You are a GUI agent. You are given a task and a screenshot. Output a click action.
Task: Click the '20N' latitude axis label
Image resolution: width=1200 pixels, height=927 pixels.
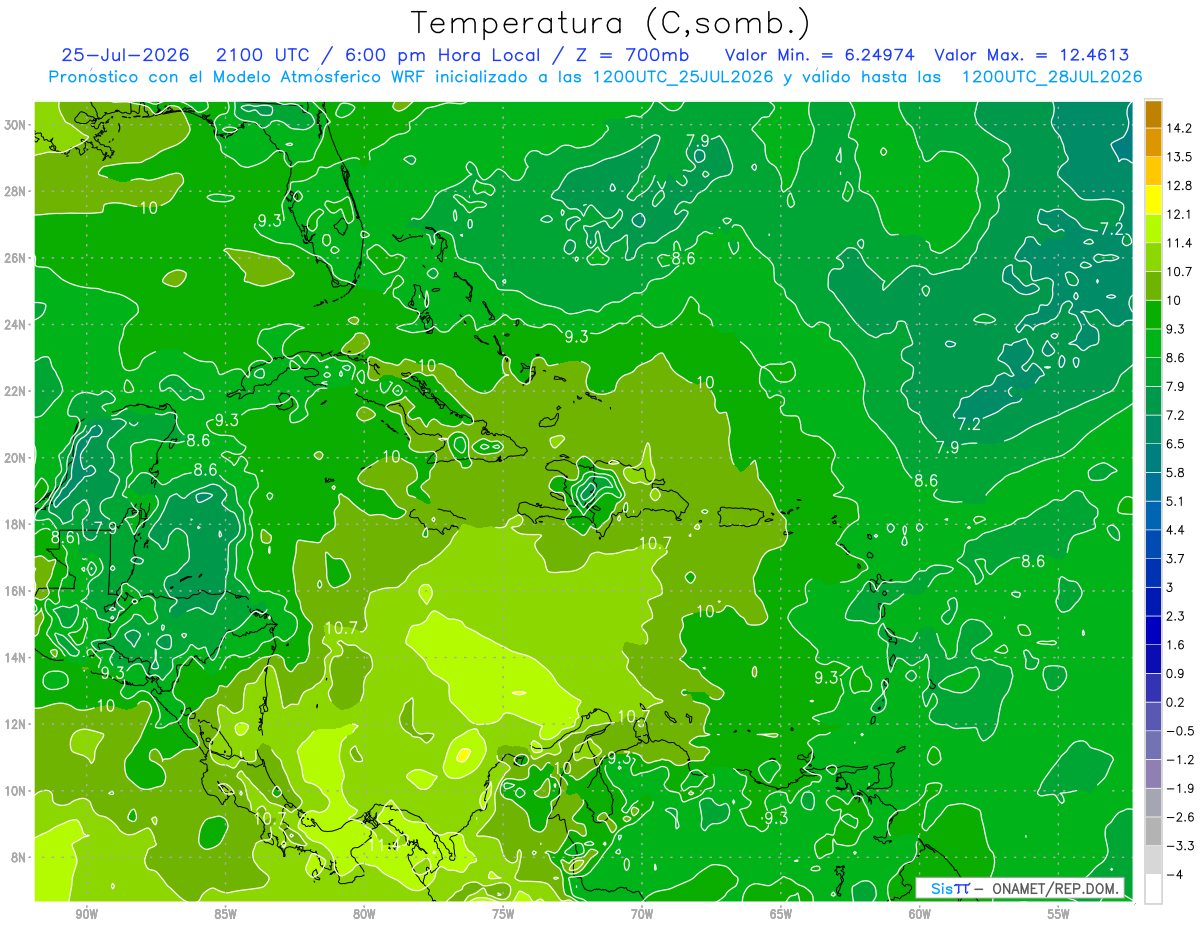pyautogui.click(x=14, y=458)
